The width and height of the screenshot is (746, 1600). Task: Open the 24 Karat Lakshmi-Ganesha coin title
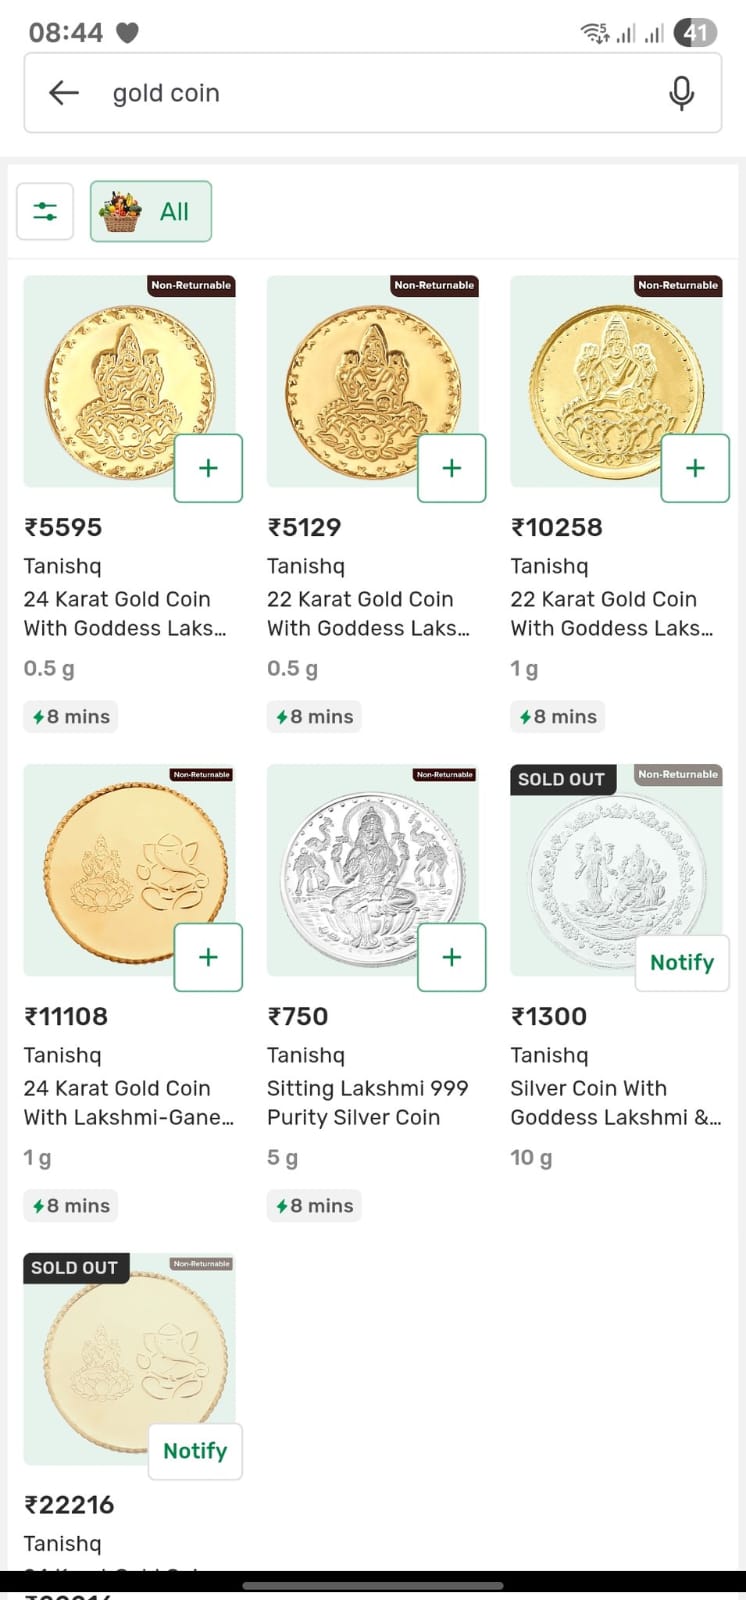click(128, 1103)
